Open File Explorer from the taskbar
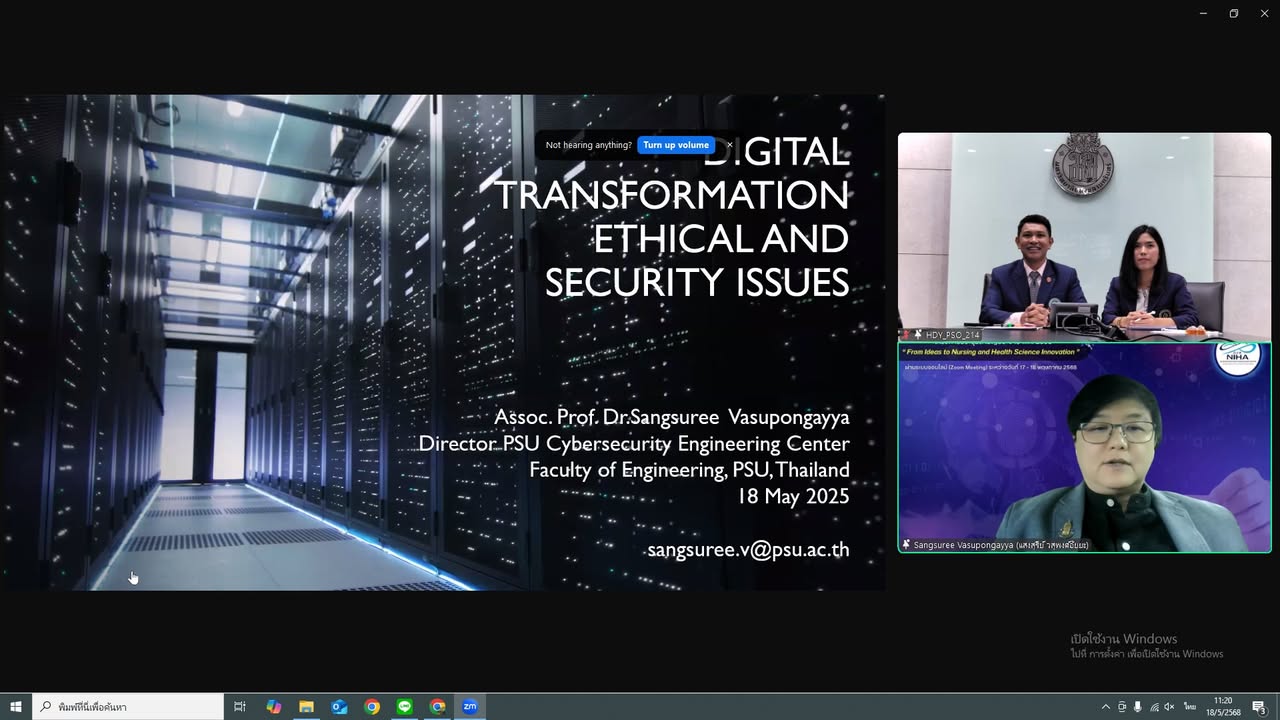The image size is (1280, 720). click(306, 707)
